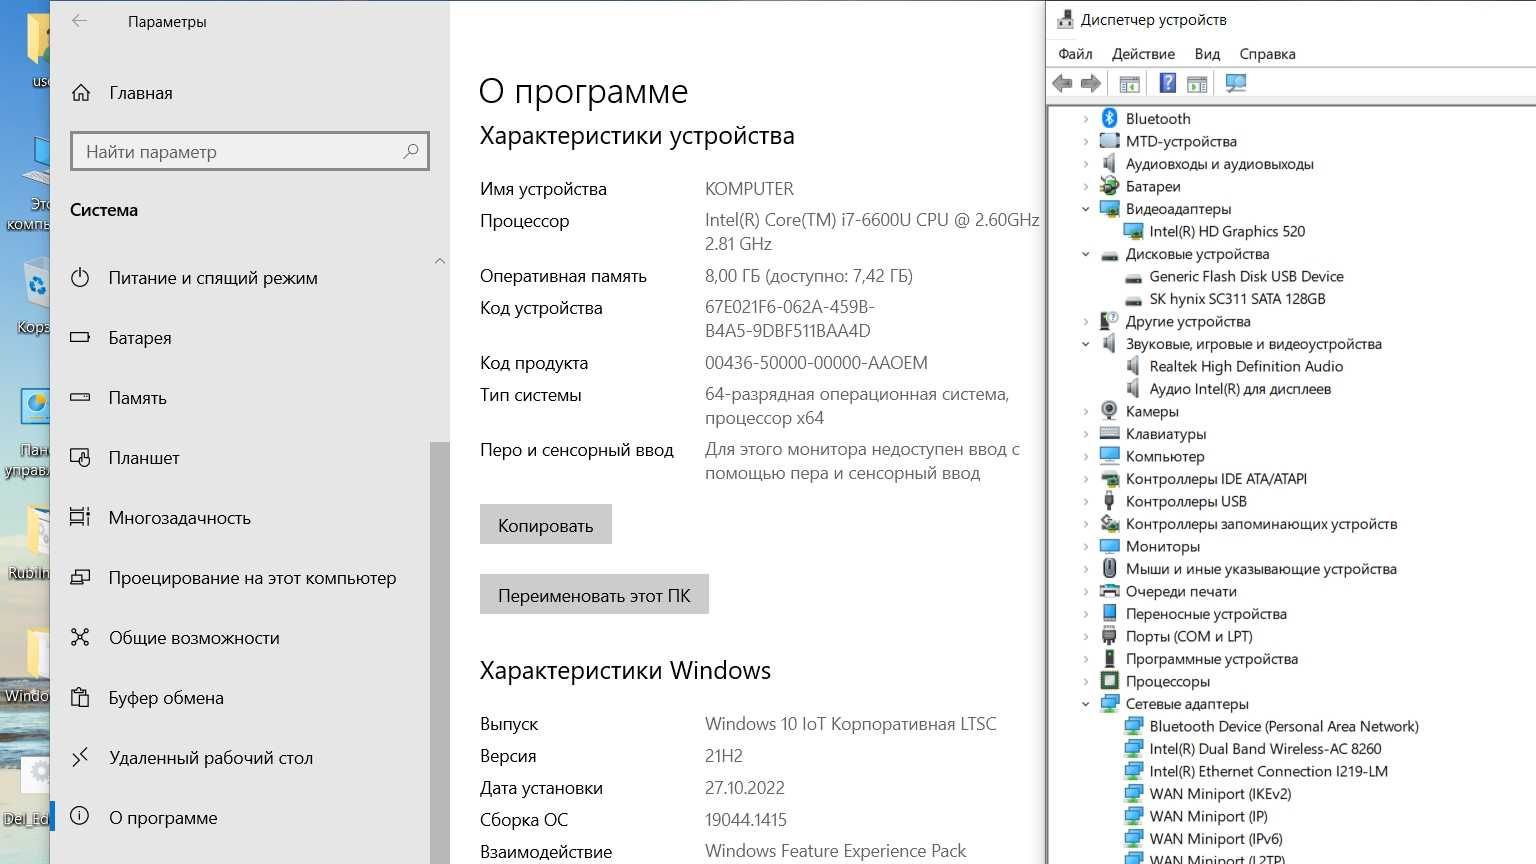Click the build number 19044.1415

point(746,820)
